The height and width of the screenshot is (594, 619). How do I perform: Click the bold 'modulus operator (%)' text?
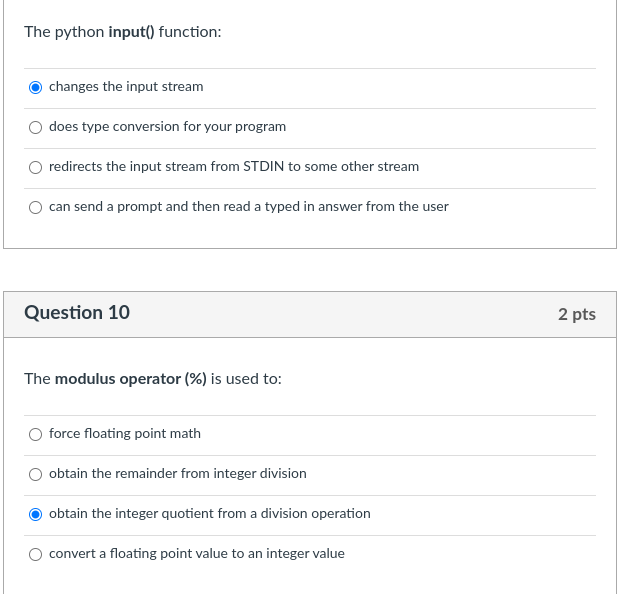coord(131,379)
